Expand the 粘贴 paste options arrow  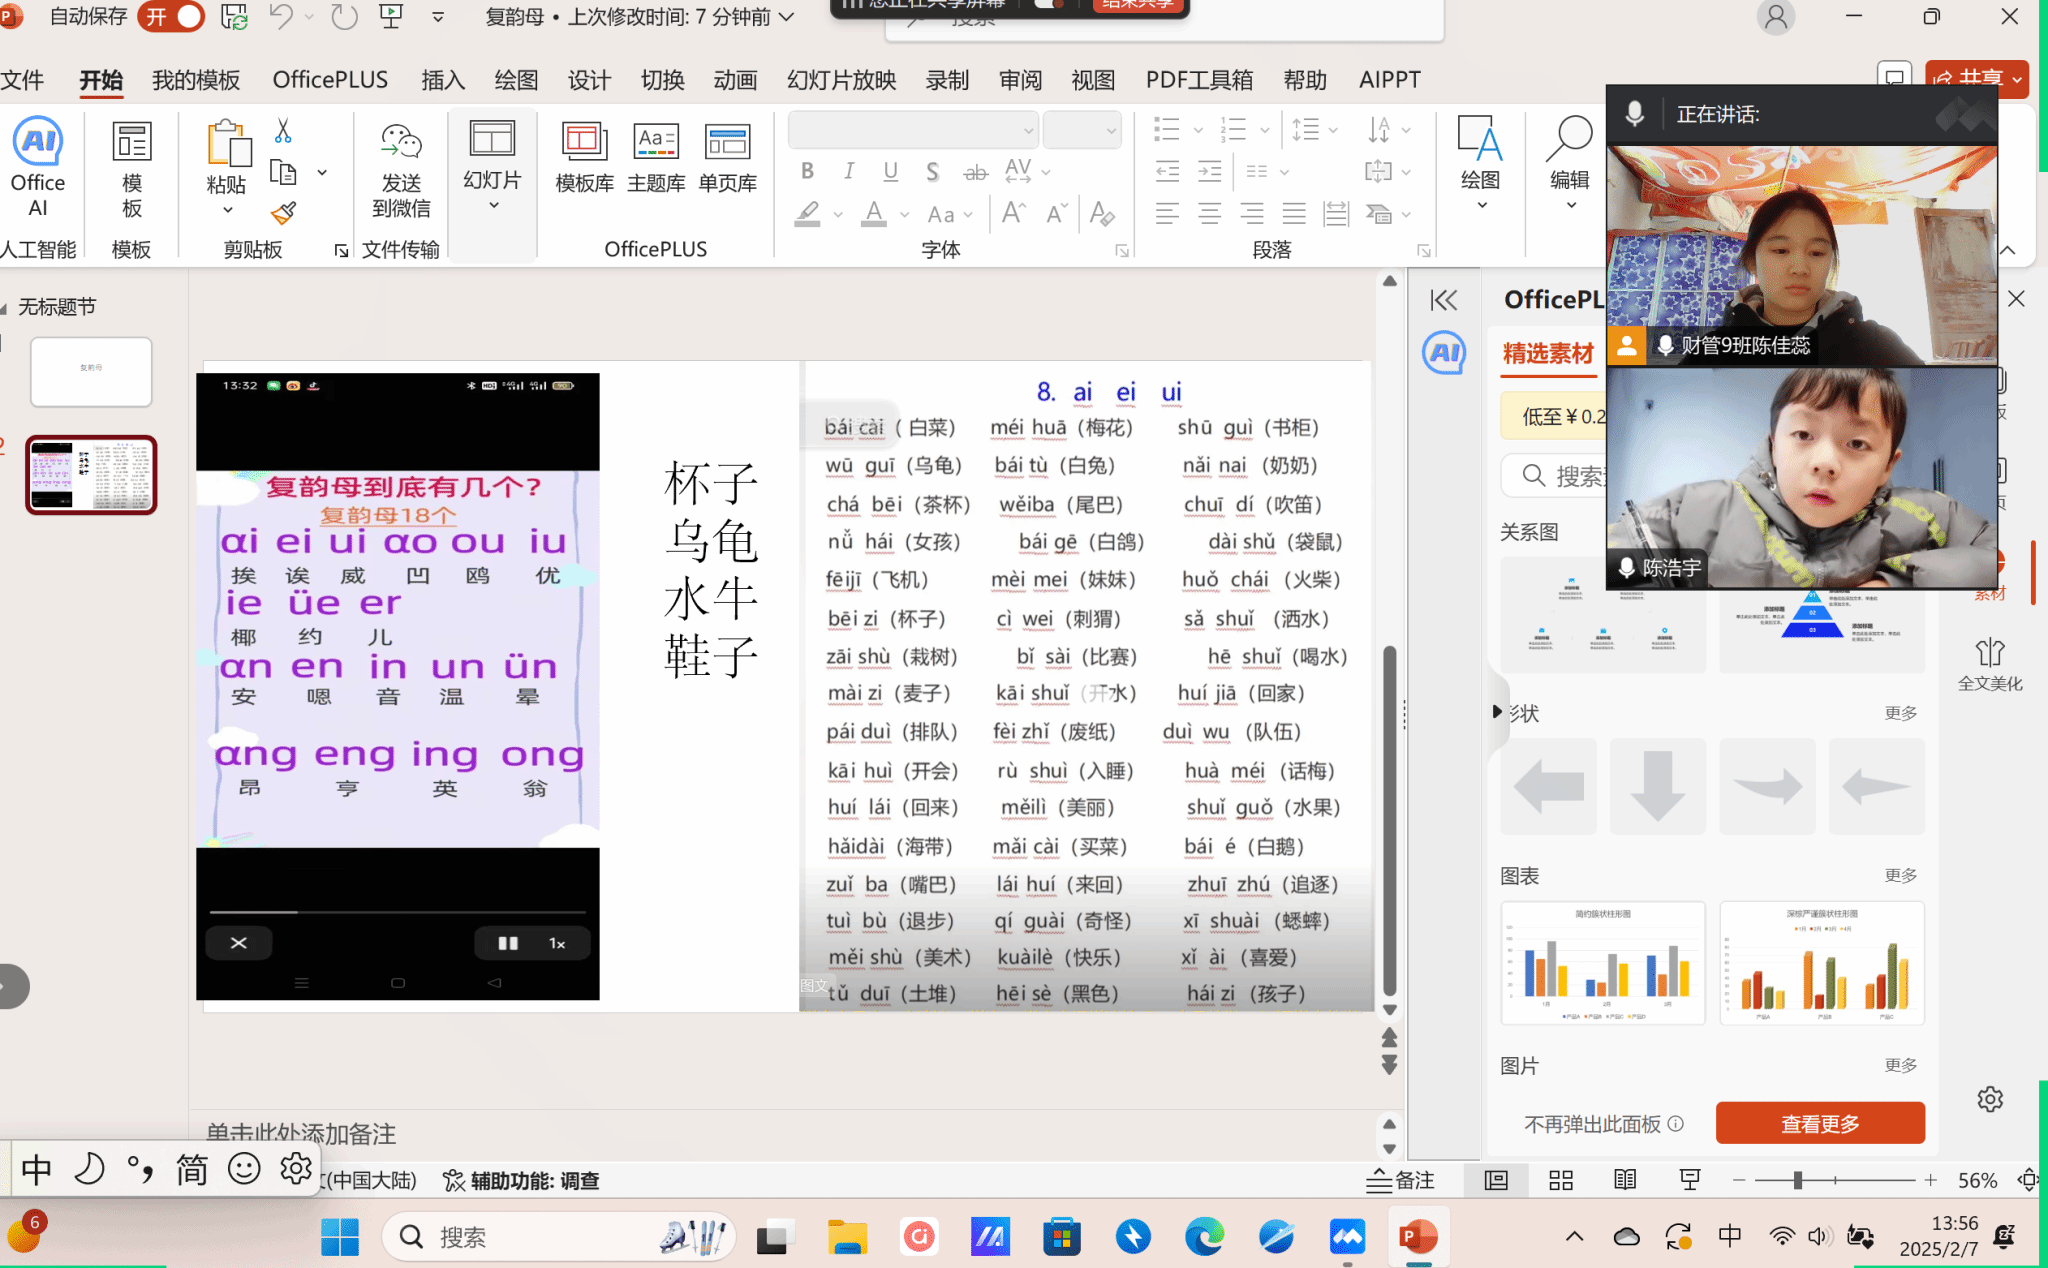pyautogui.click(x=227, y=210)
